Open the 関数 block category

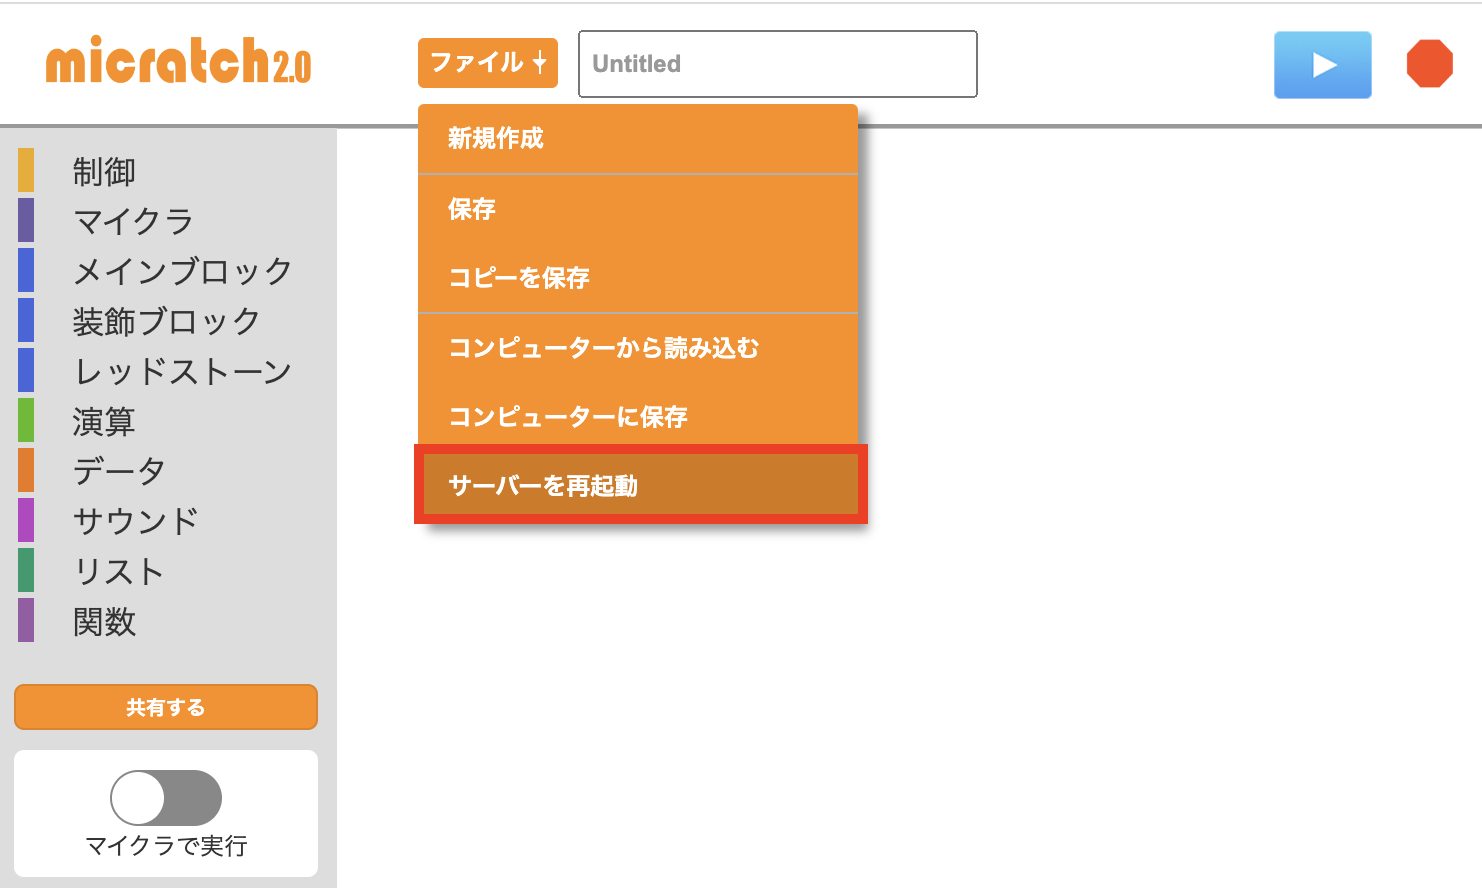(x=104, y=621)
